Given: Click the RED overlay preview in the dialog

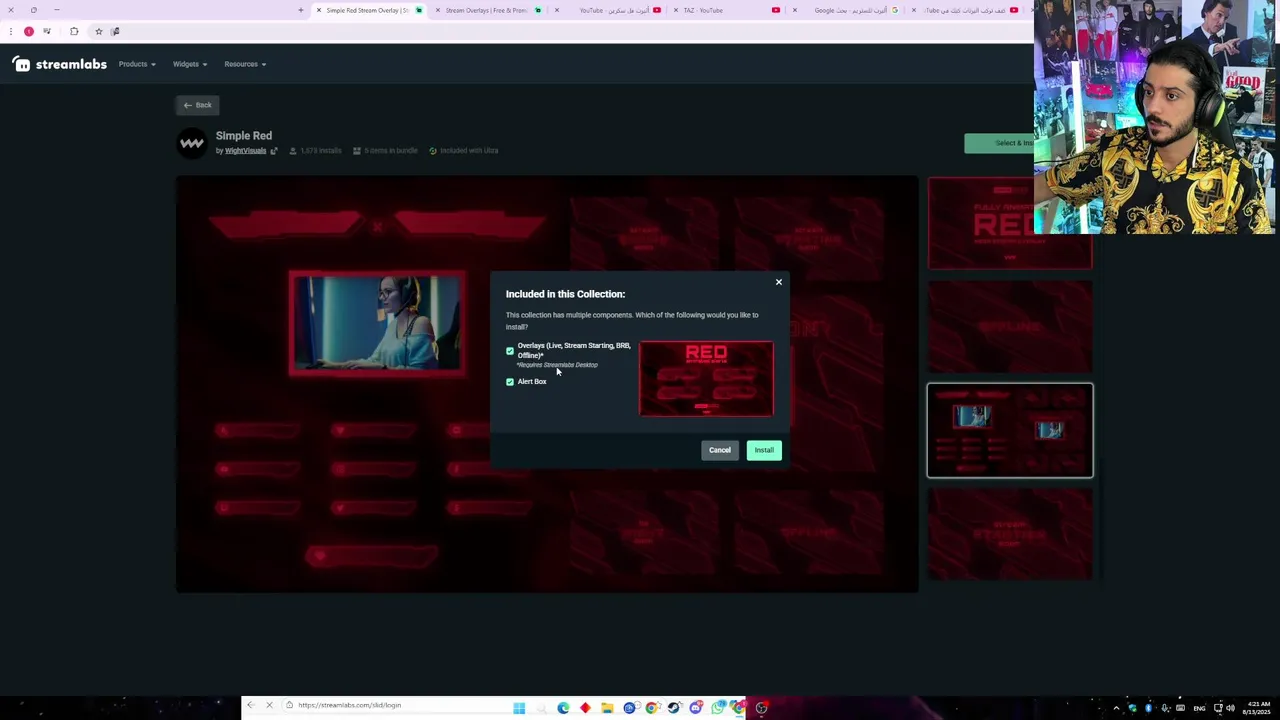Looking at the screenshot, I should 706,378.
